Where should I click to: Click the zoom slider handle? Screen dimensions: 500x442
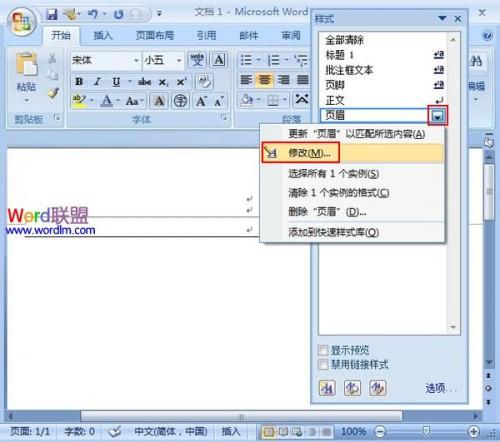(x=426, y=431)
